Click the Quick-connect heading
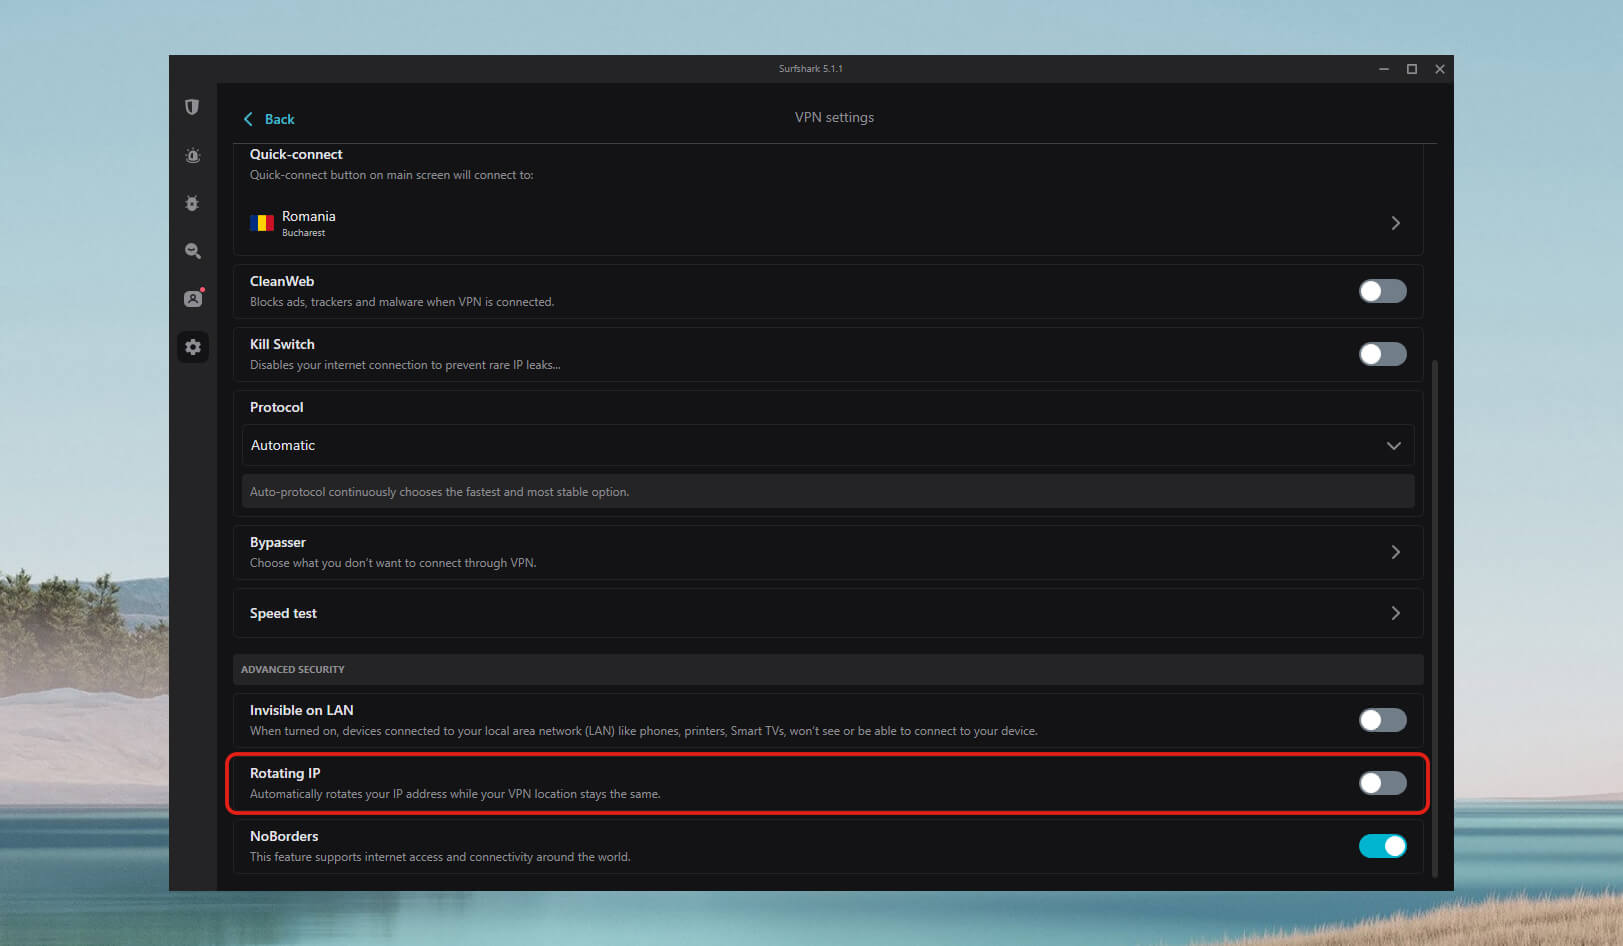1623x946 pixels. click(296, 154)
